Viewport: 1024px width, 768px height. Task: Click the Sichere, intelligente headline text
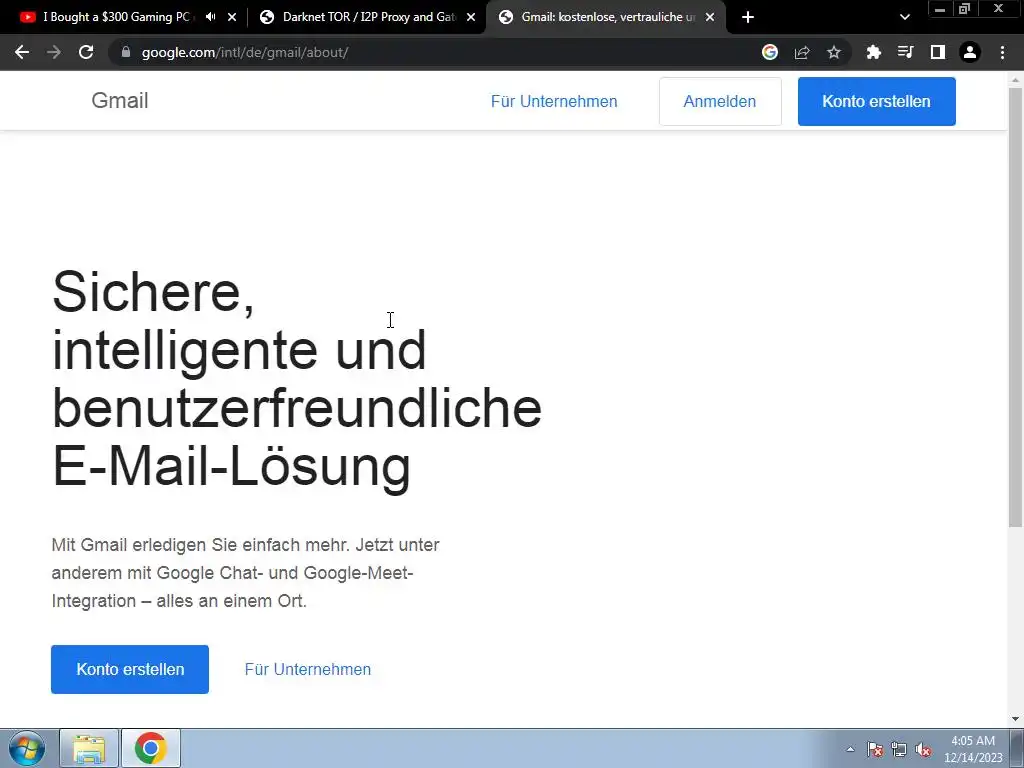click(296, 379)
